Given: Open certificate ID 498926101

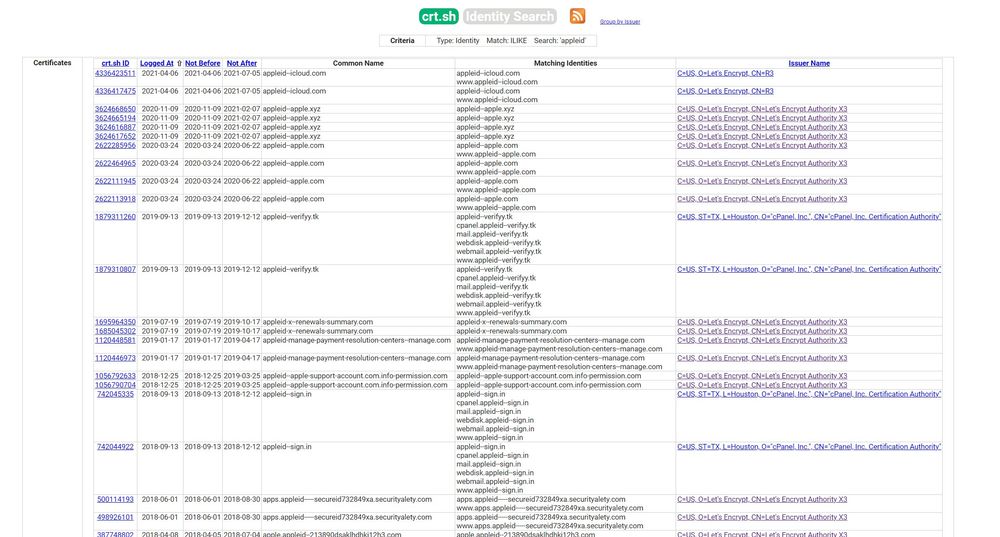Looking at the screenshot, I should coord(115,517).
